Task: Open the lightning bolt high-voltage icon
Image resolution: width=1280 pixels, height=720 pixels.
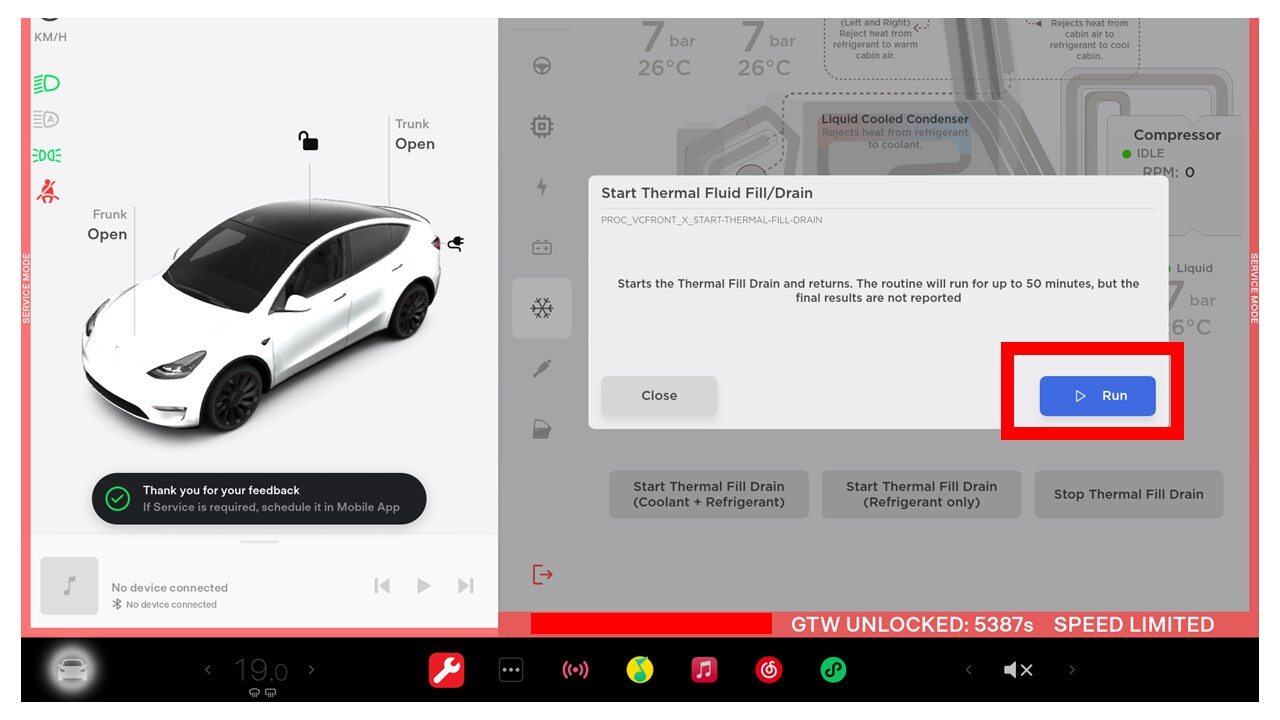Action: click(x=542, y=187)
